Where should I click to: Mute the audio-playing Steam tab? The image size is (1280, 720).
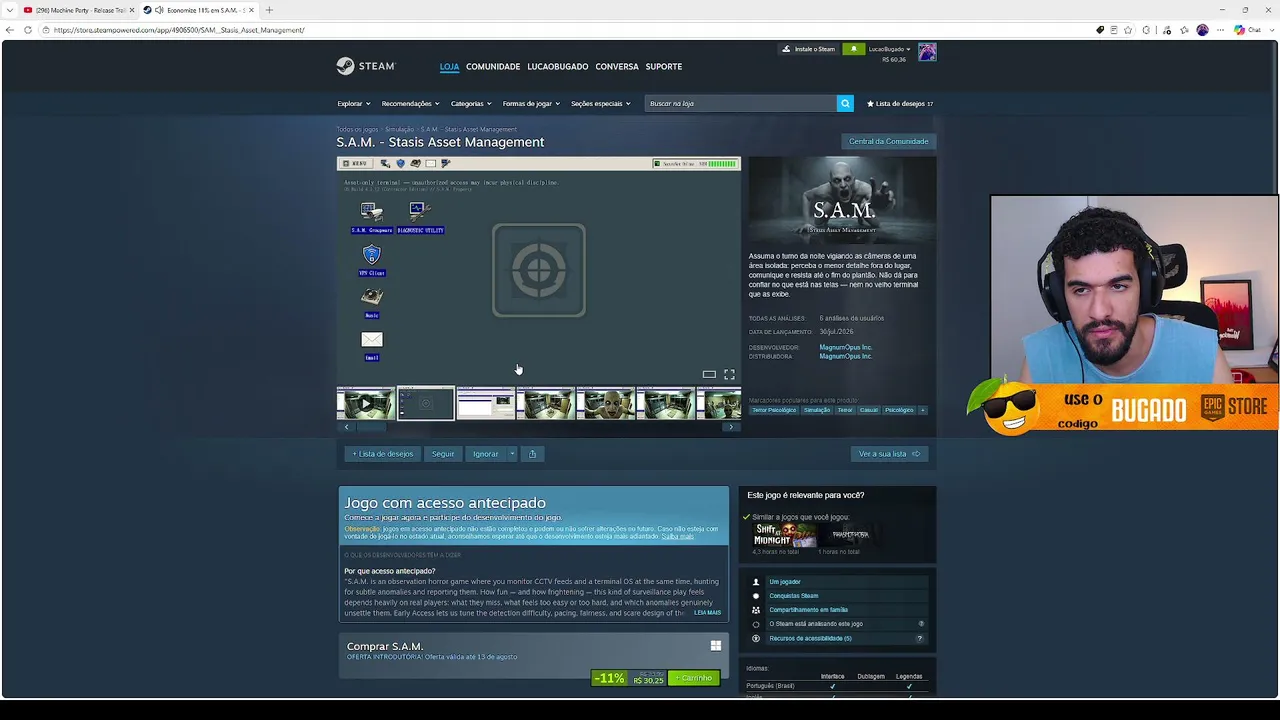pos(159,10)
